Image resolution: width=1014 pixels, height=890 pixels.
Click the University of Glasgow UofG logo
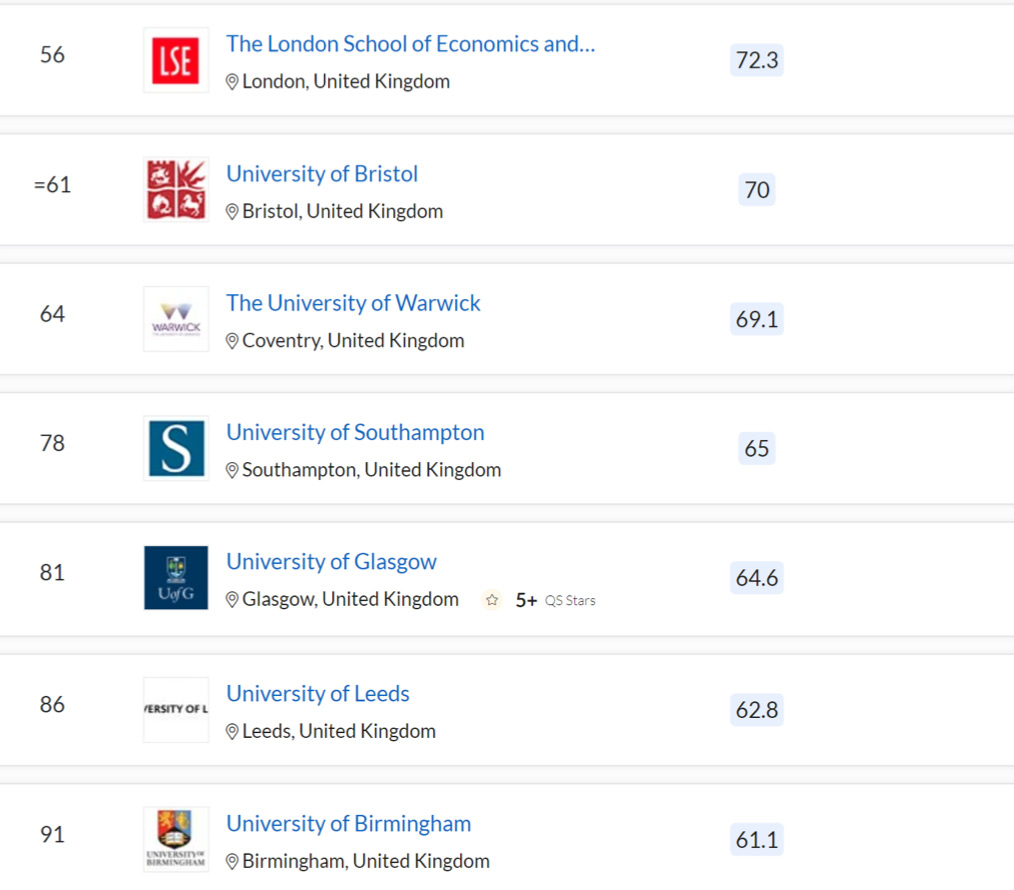(x=175, y=578)
